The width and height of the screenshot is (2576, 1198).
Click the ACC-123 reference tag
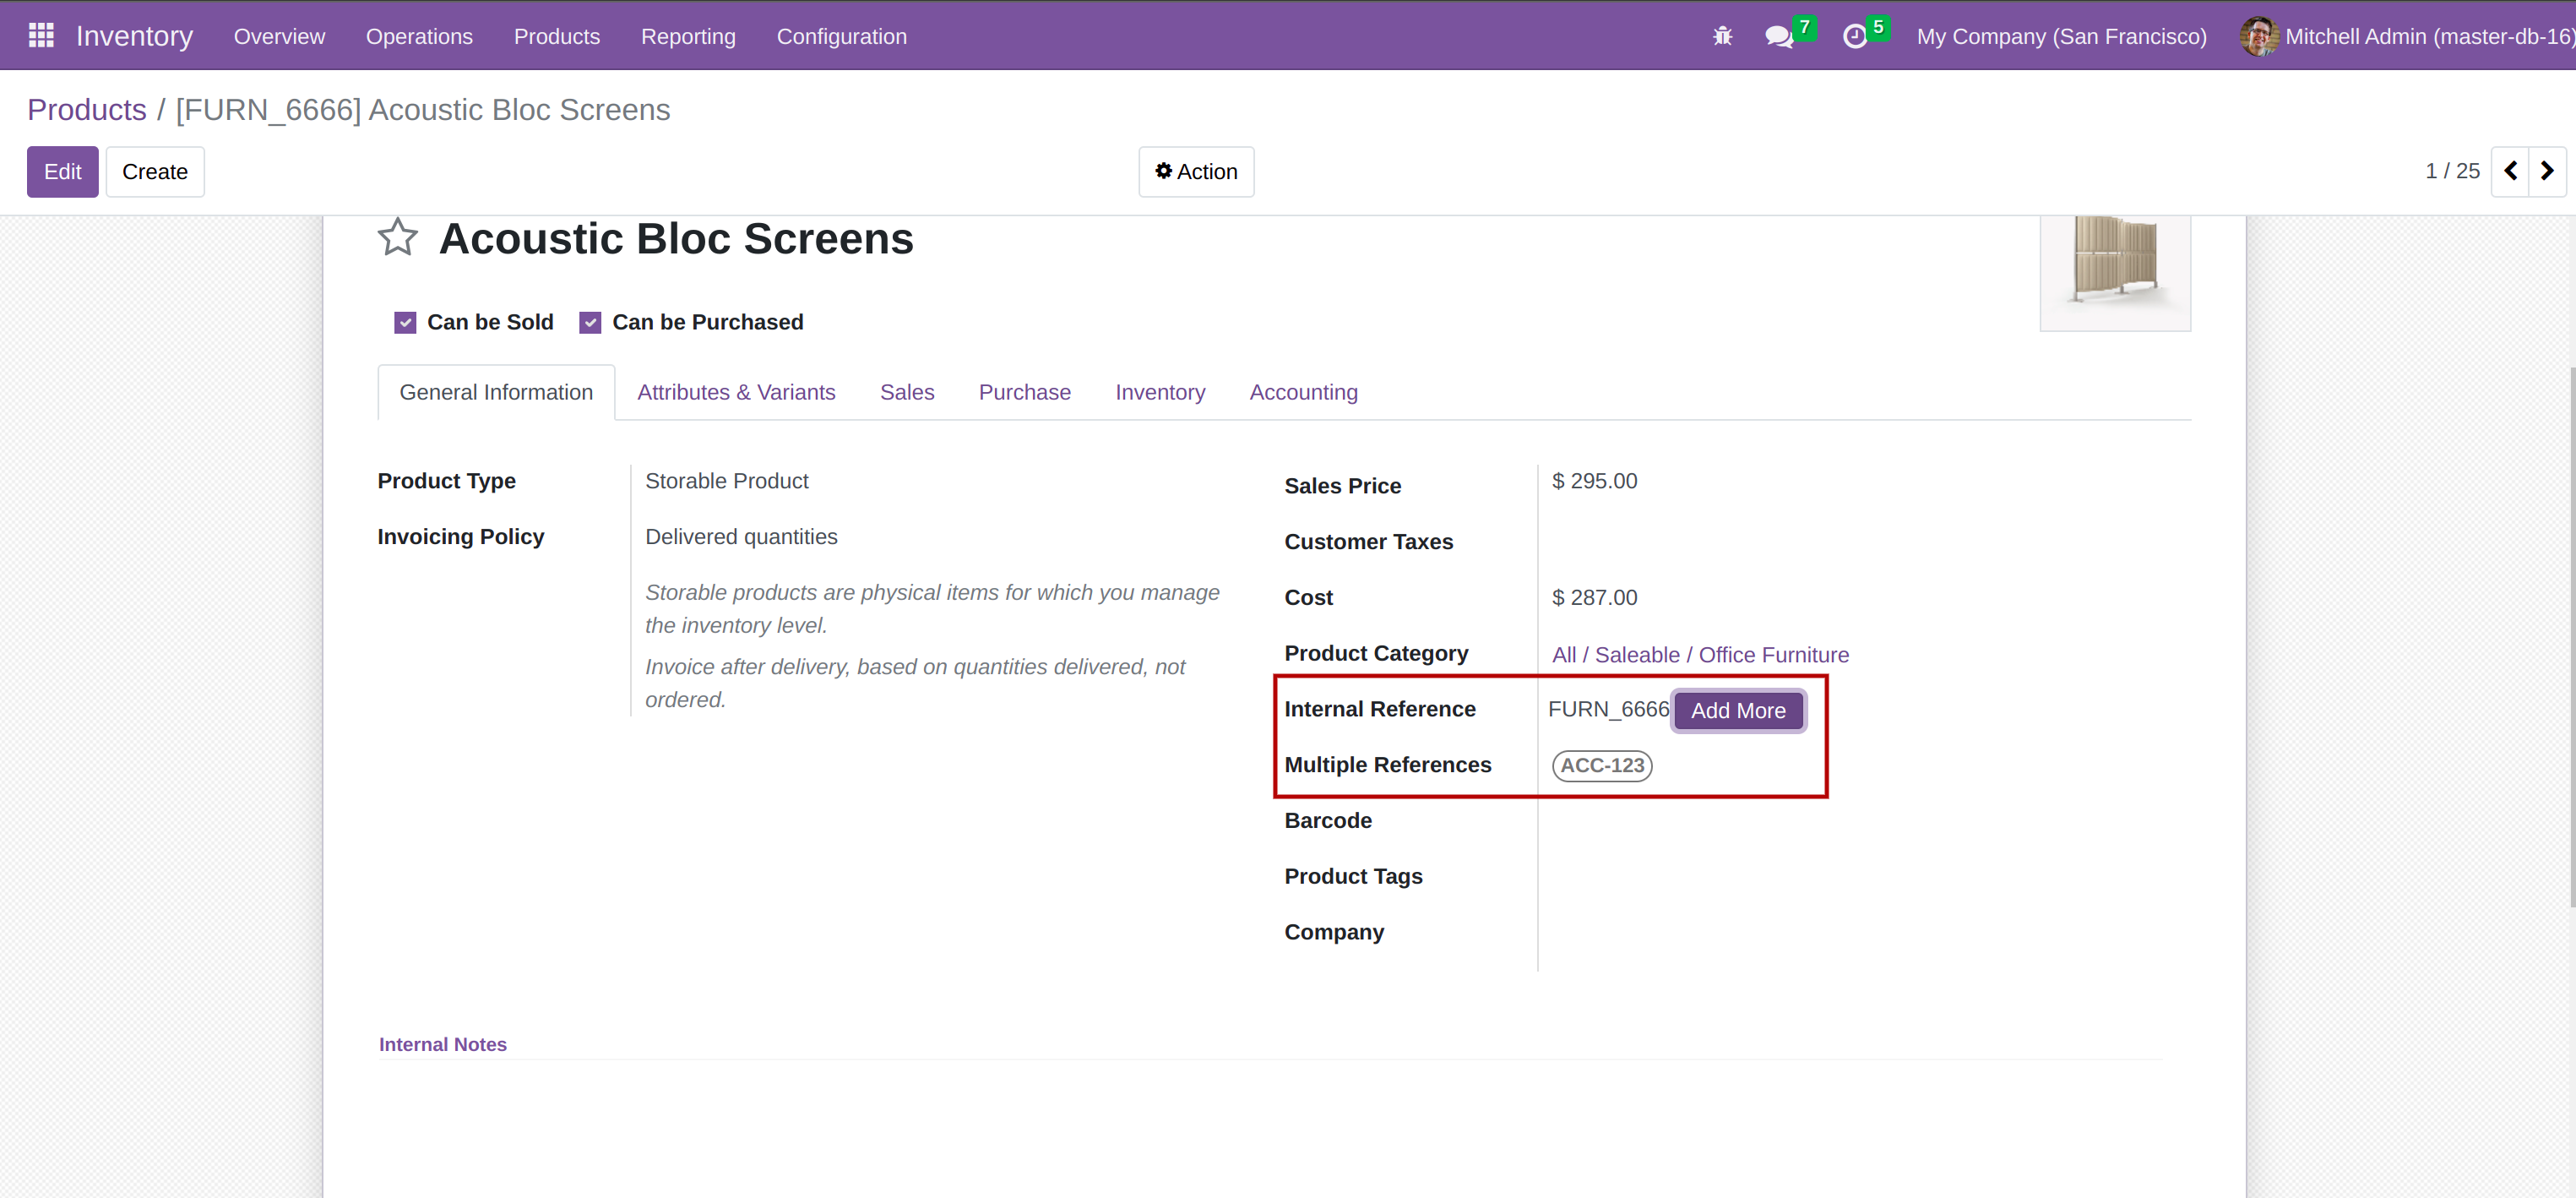[1602, 765]
